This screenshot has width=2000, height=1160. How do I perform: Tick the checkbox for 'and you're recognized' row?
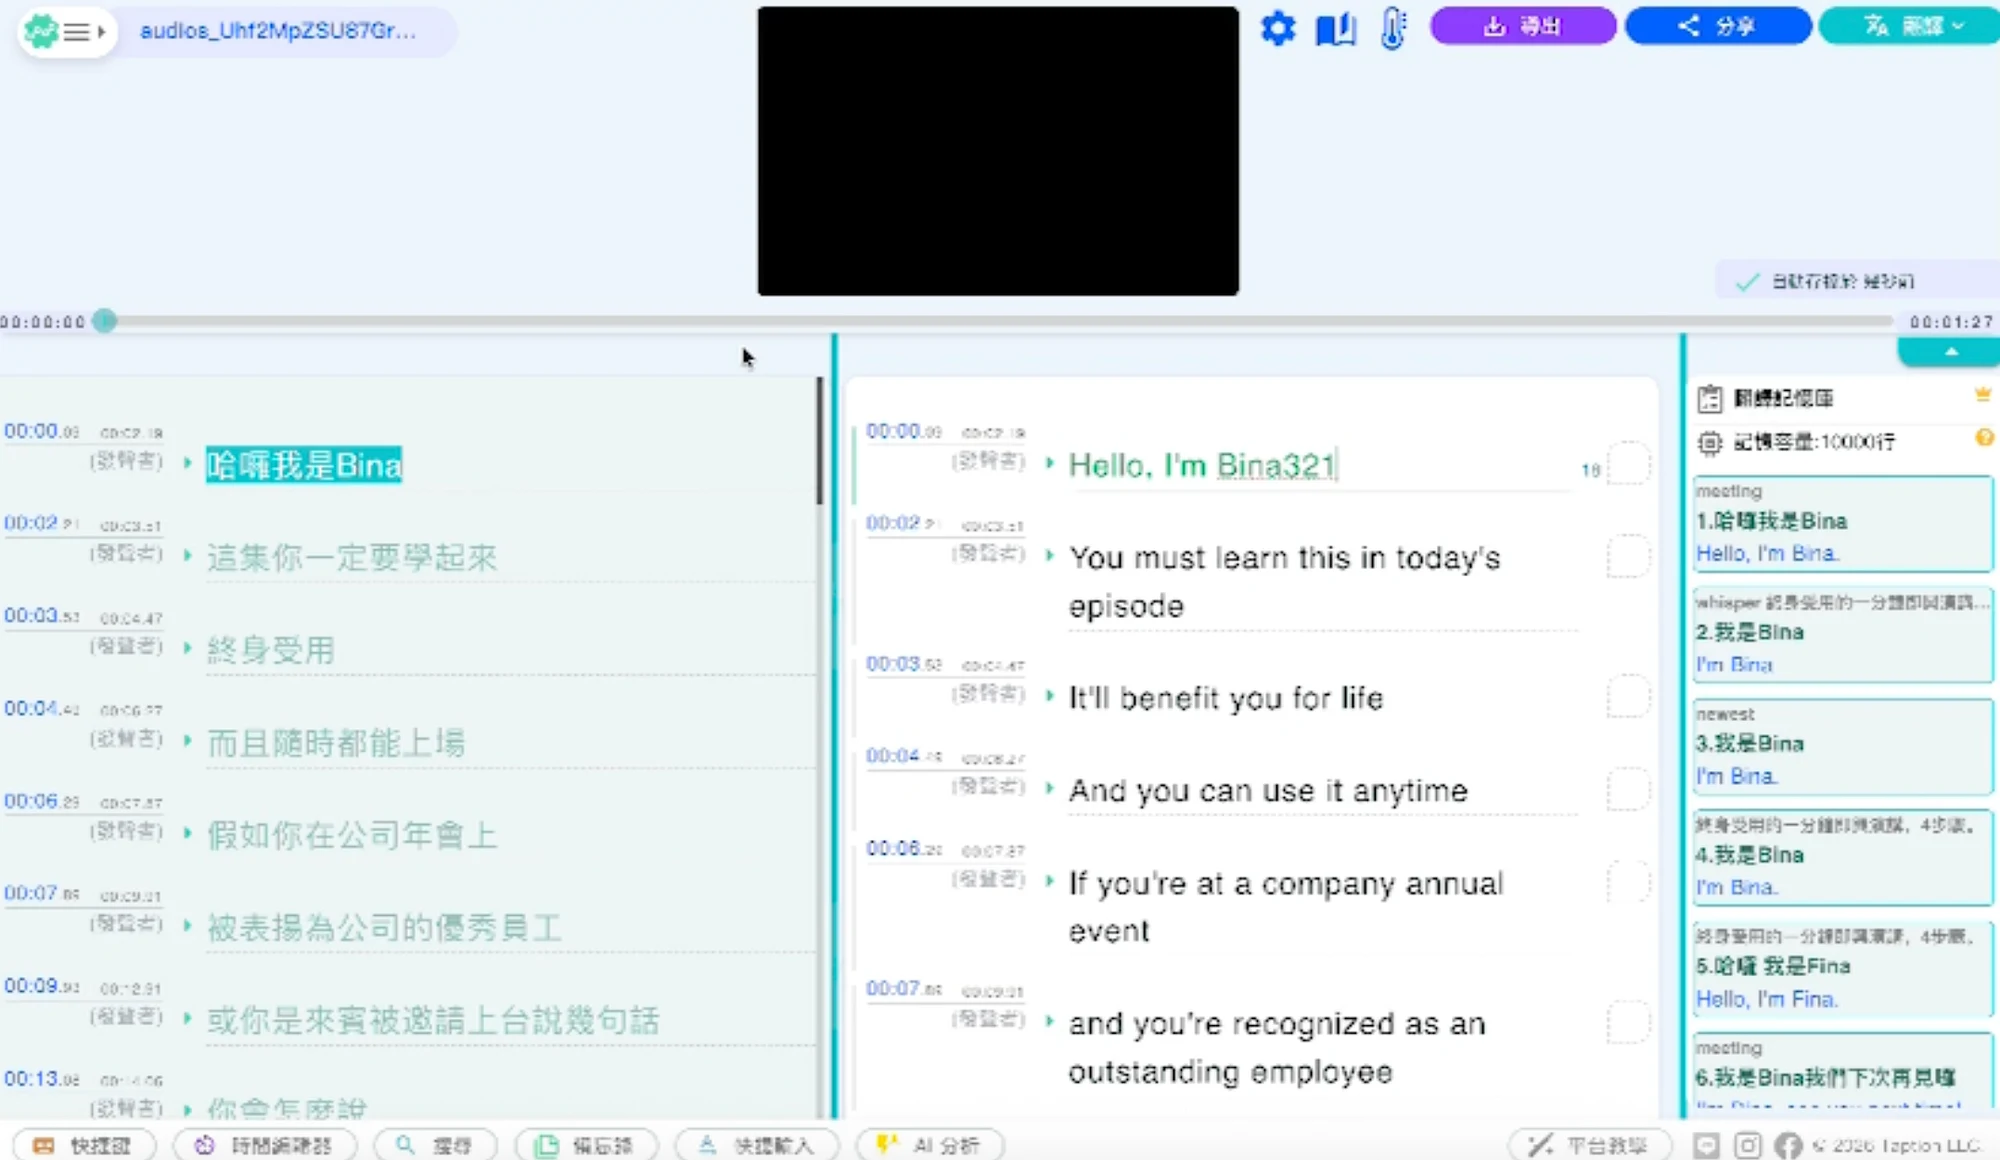coord(1628,1022)
